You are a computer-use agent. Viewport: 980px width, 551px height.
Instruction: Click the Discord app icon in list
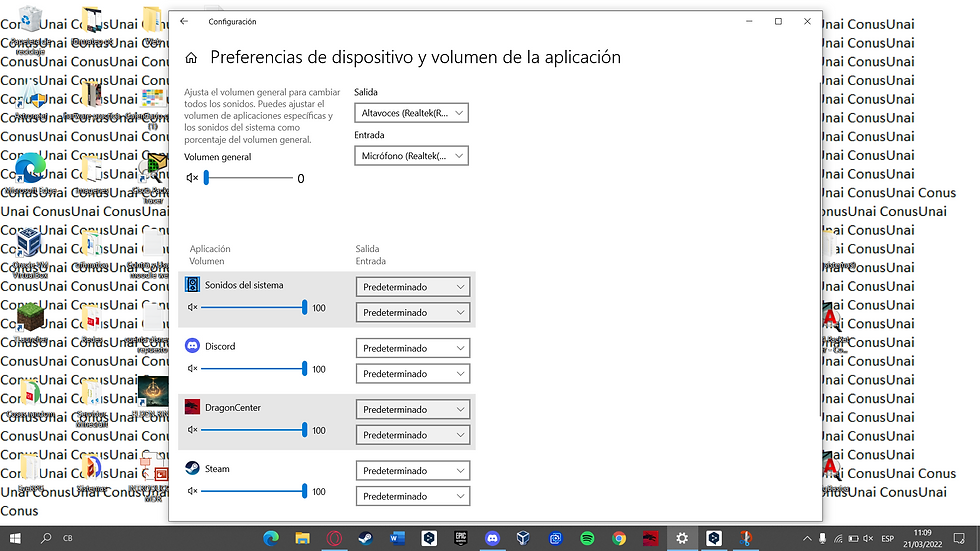tap(192, 345)
